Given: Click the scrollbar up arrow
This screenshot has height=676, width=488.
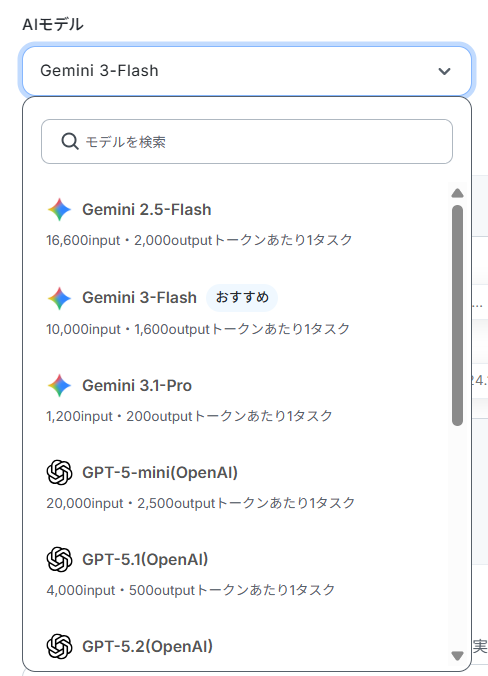Looking at the screenshot, I should point(457,193).
